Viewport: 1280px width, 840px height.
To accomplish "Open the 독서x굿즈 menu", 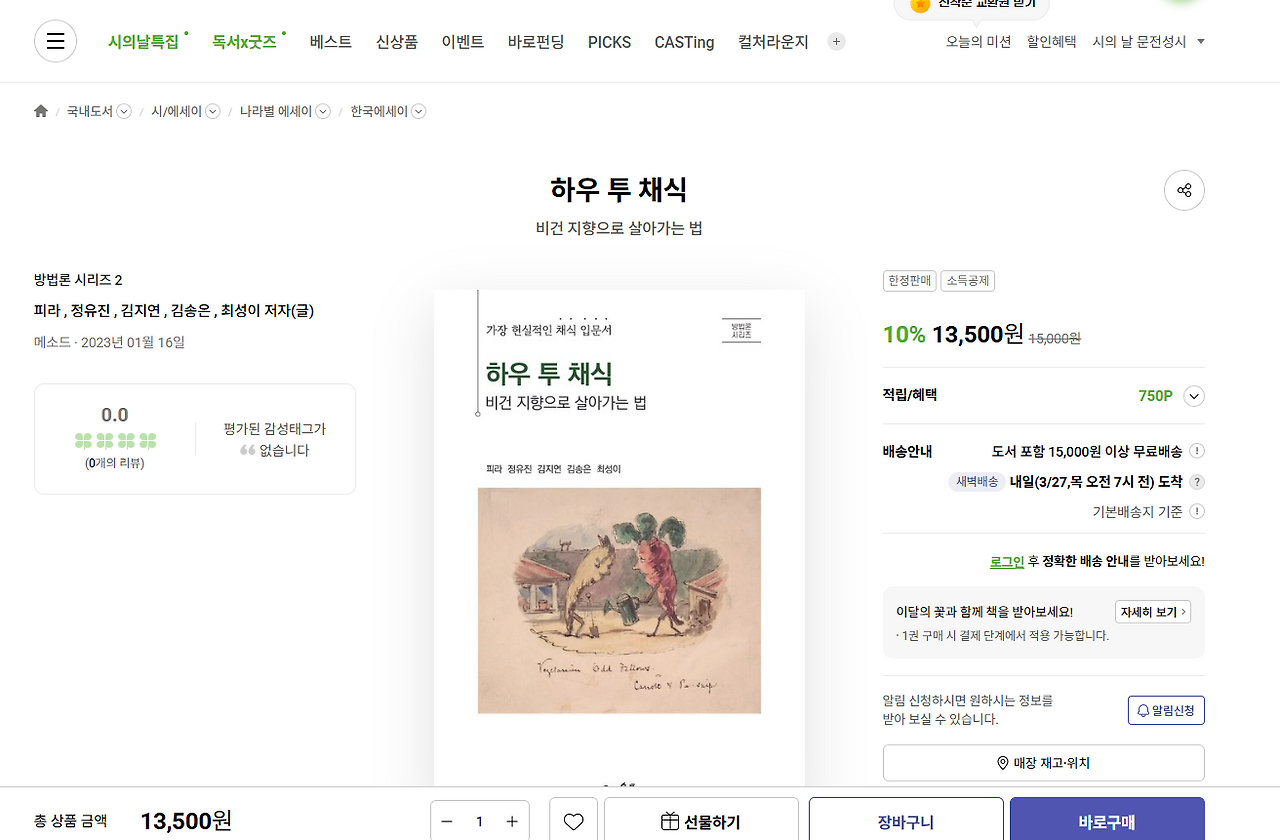I will point(244,42).
